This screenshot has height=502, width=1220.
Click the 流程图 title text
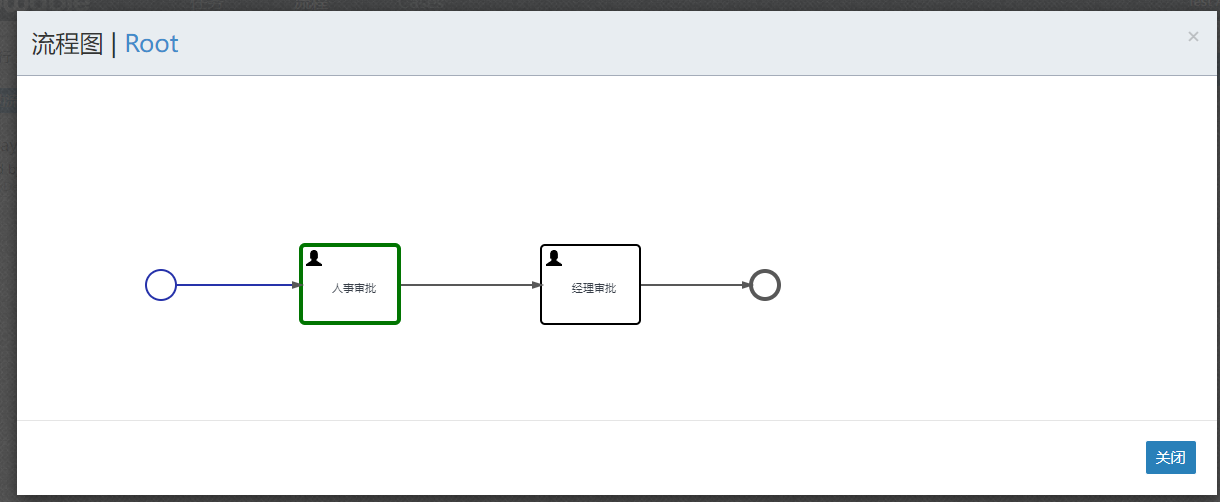(x=67, y=44)
